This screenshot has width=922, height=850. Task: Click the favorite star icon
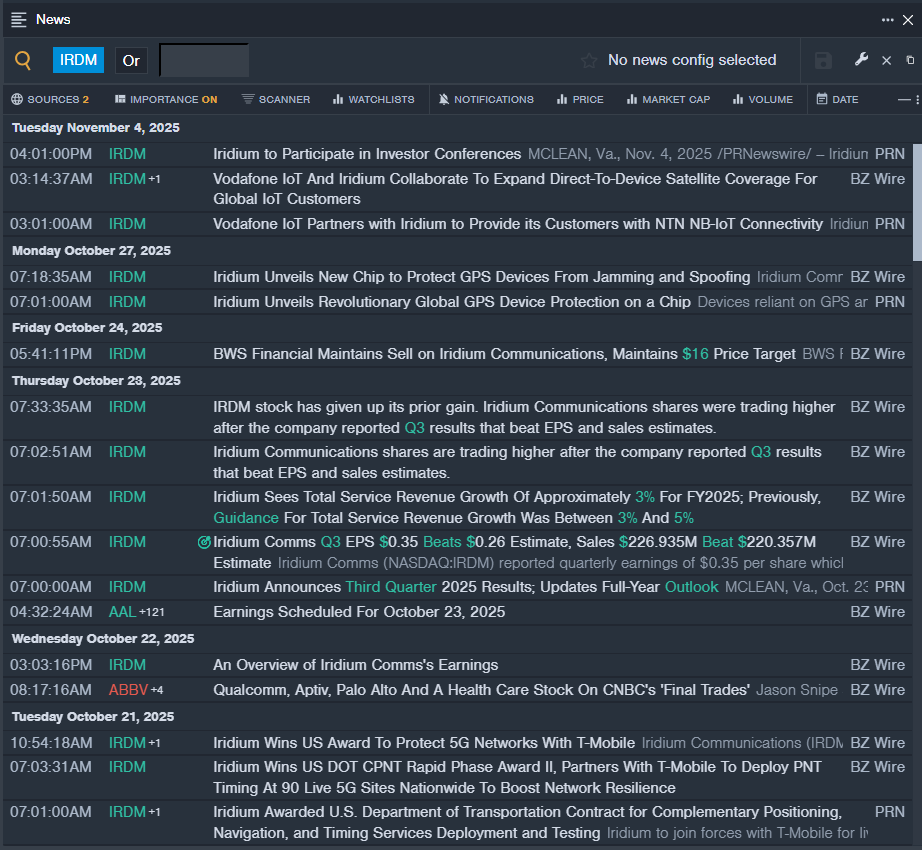click(x=589, y=61)
